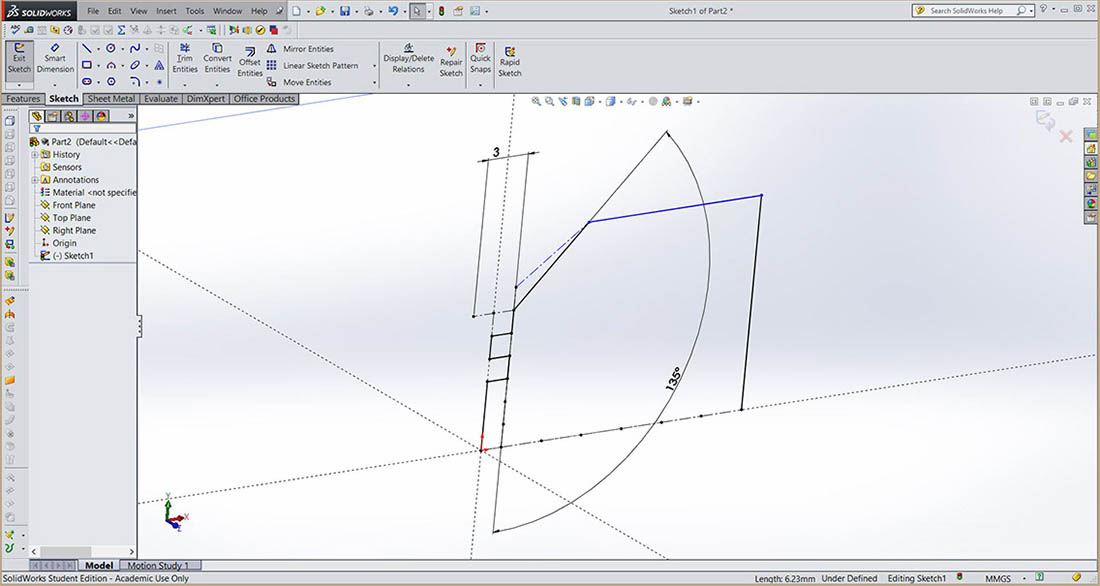1100x586 pixels.
Task: Open the Linear Sketch Pattern dropdown arrow
Action: [374, 66]
